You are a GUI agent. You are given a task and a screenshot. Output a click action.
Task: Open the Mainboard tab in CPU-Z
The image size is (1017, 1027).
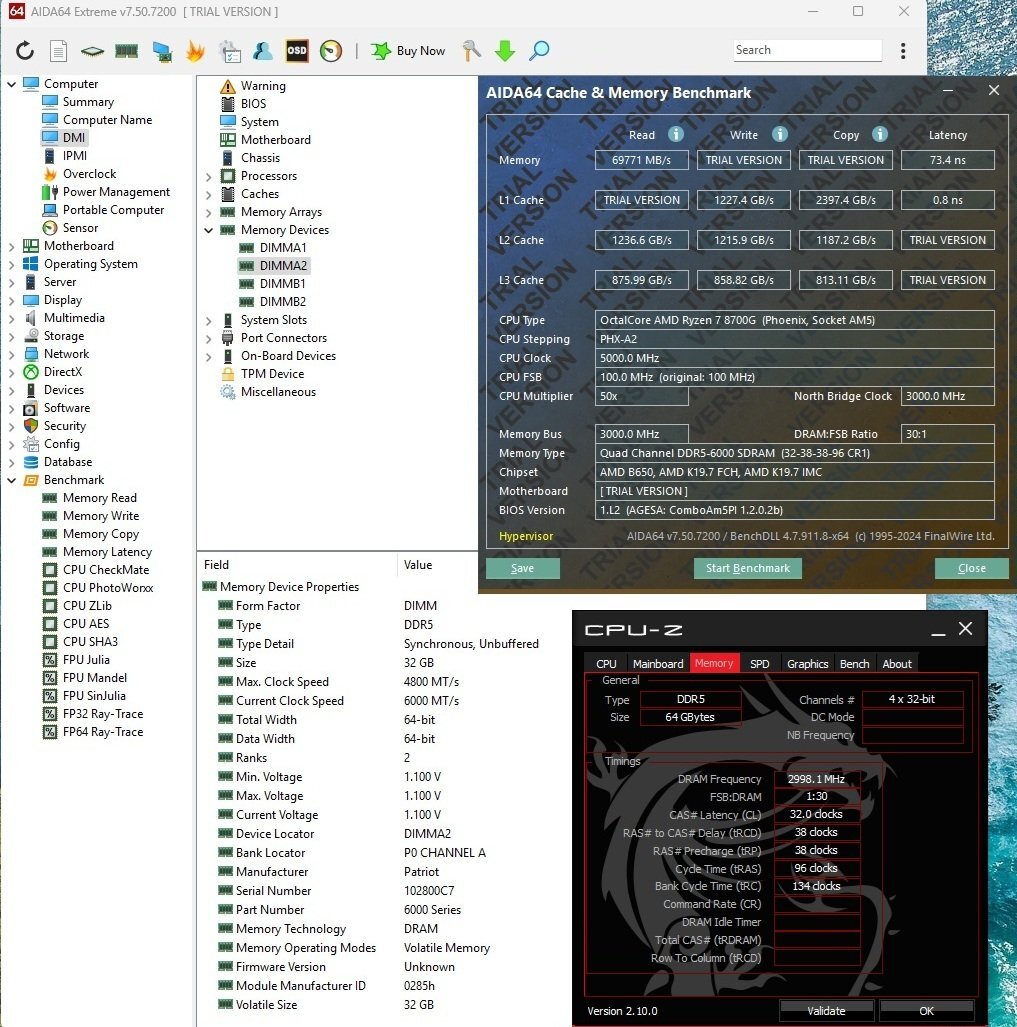[x=658, y=663]
